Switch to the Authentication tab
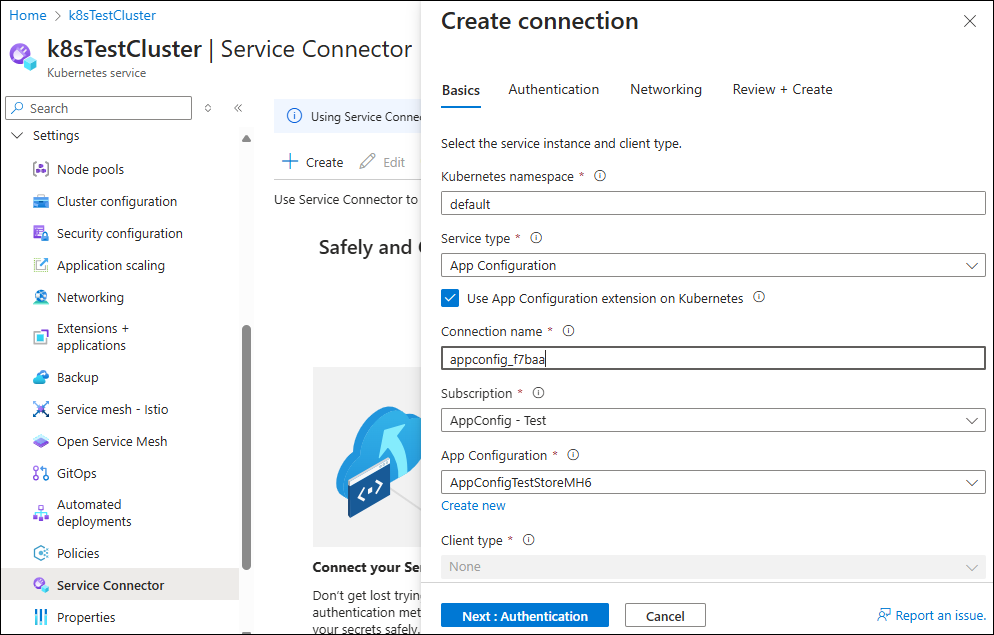This screenshot has height=635, width=994. [553, 89]
